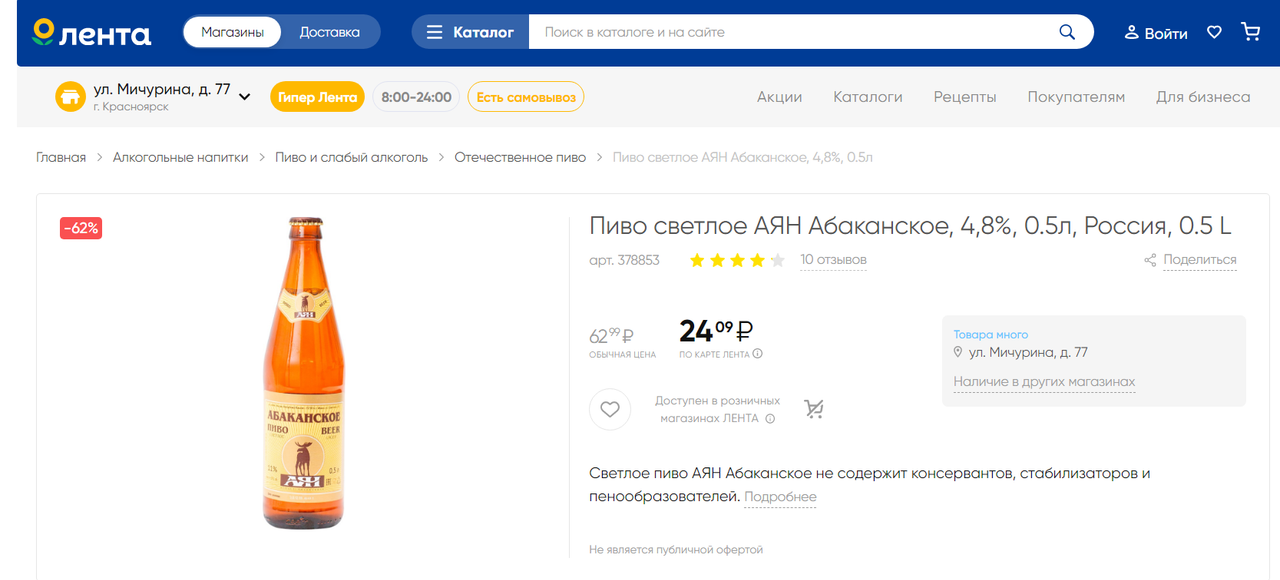The width and height of the screenshot is (1280, 580).
Task: Go to Отечественное пиво breadcrumb
Action: pos(520,157)
